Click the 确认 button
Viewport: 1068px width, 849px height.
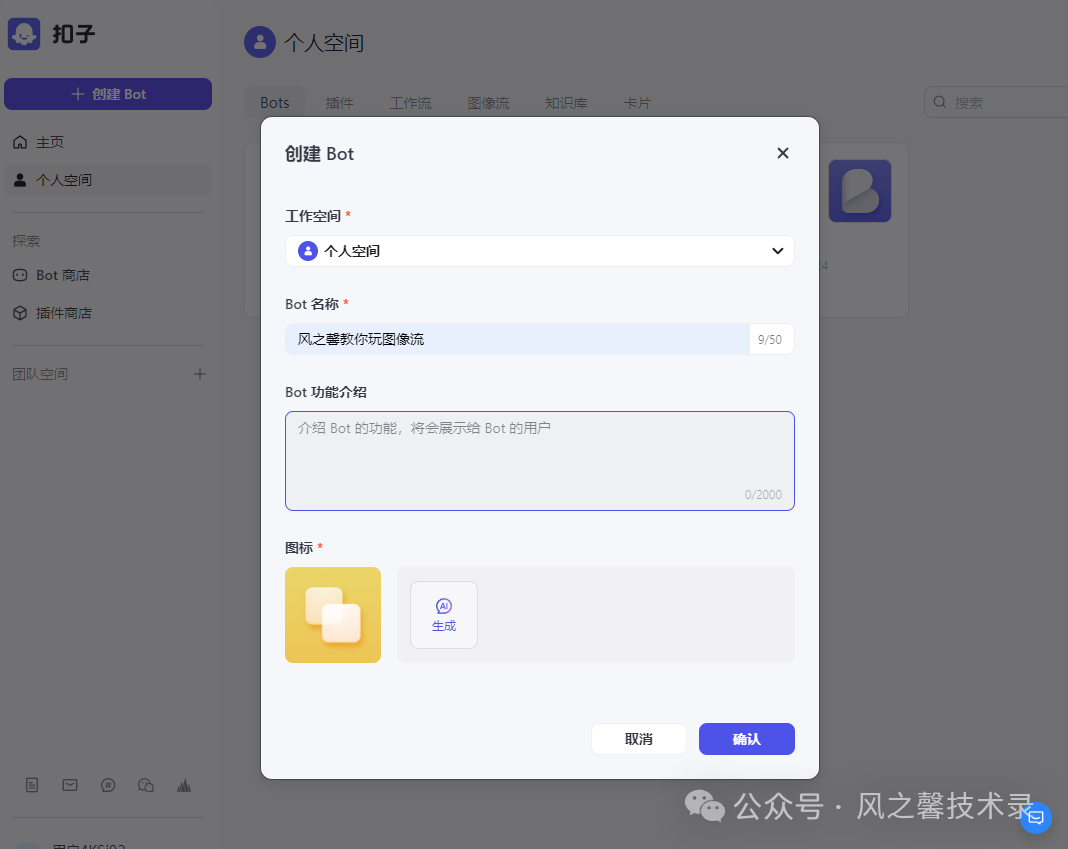tap(747, 739)
